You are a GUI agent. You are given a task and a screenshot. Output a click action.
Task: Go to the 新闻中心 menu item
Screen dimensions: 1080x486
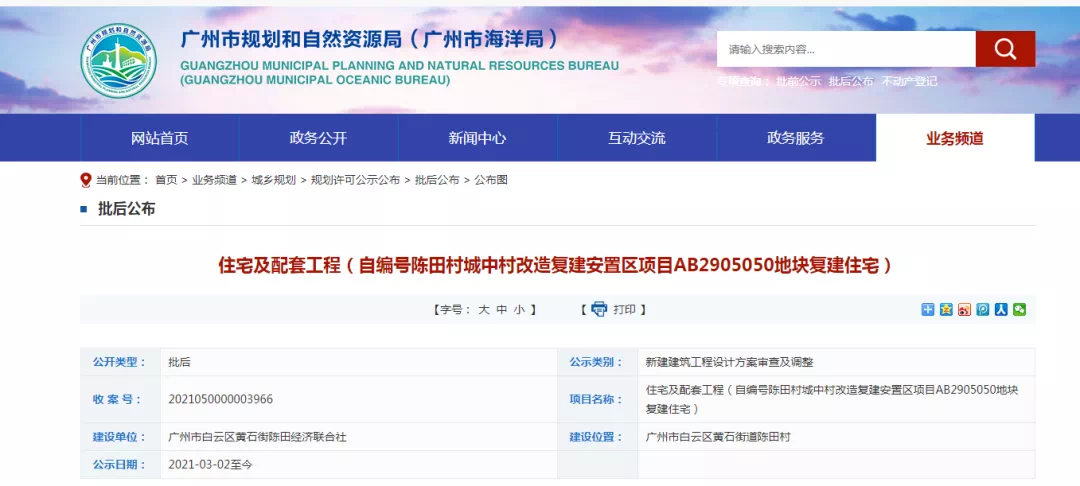[477, 138]
